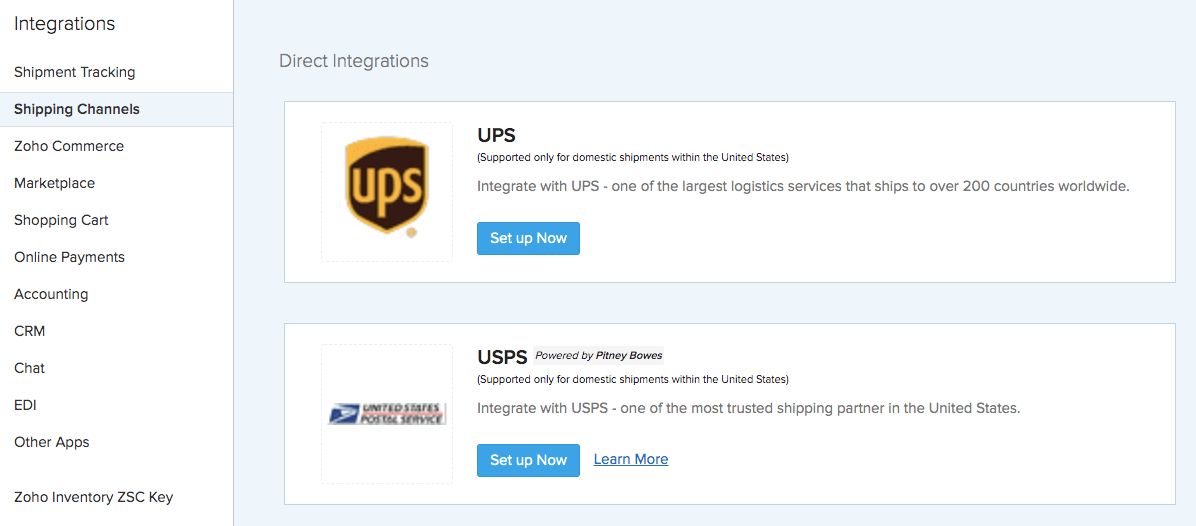Open Zoho Inventory ZSC Key
The height and width of the screenshot is (526, 1196).
tap(94, 497)
